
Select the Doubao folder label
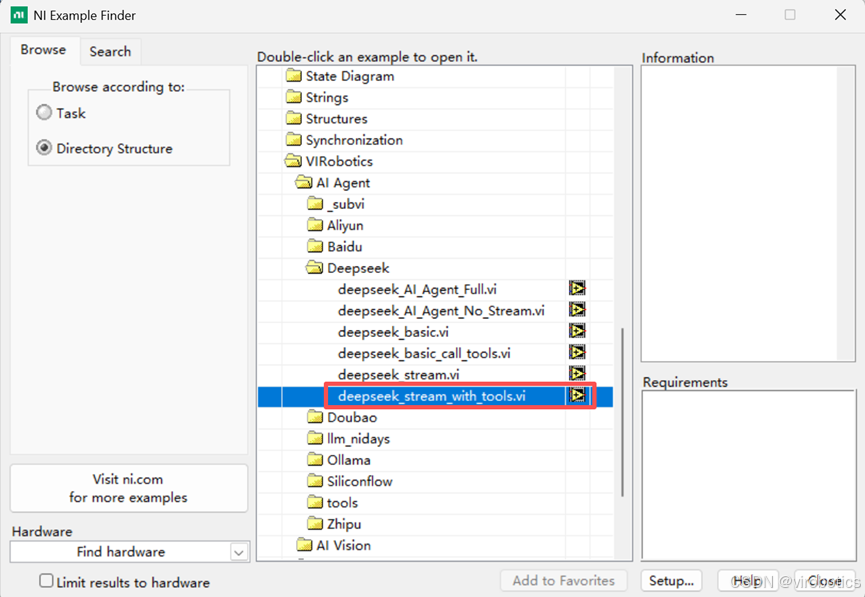click(x=352, y=417)
